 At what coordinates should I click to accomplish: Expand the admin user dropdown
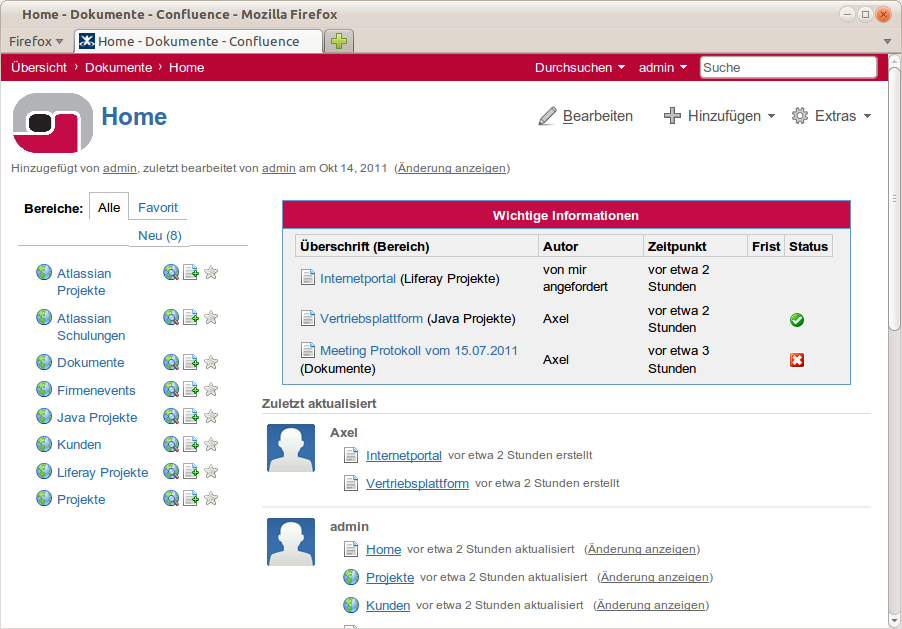coord(662,68)
